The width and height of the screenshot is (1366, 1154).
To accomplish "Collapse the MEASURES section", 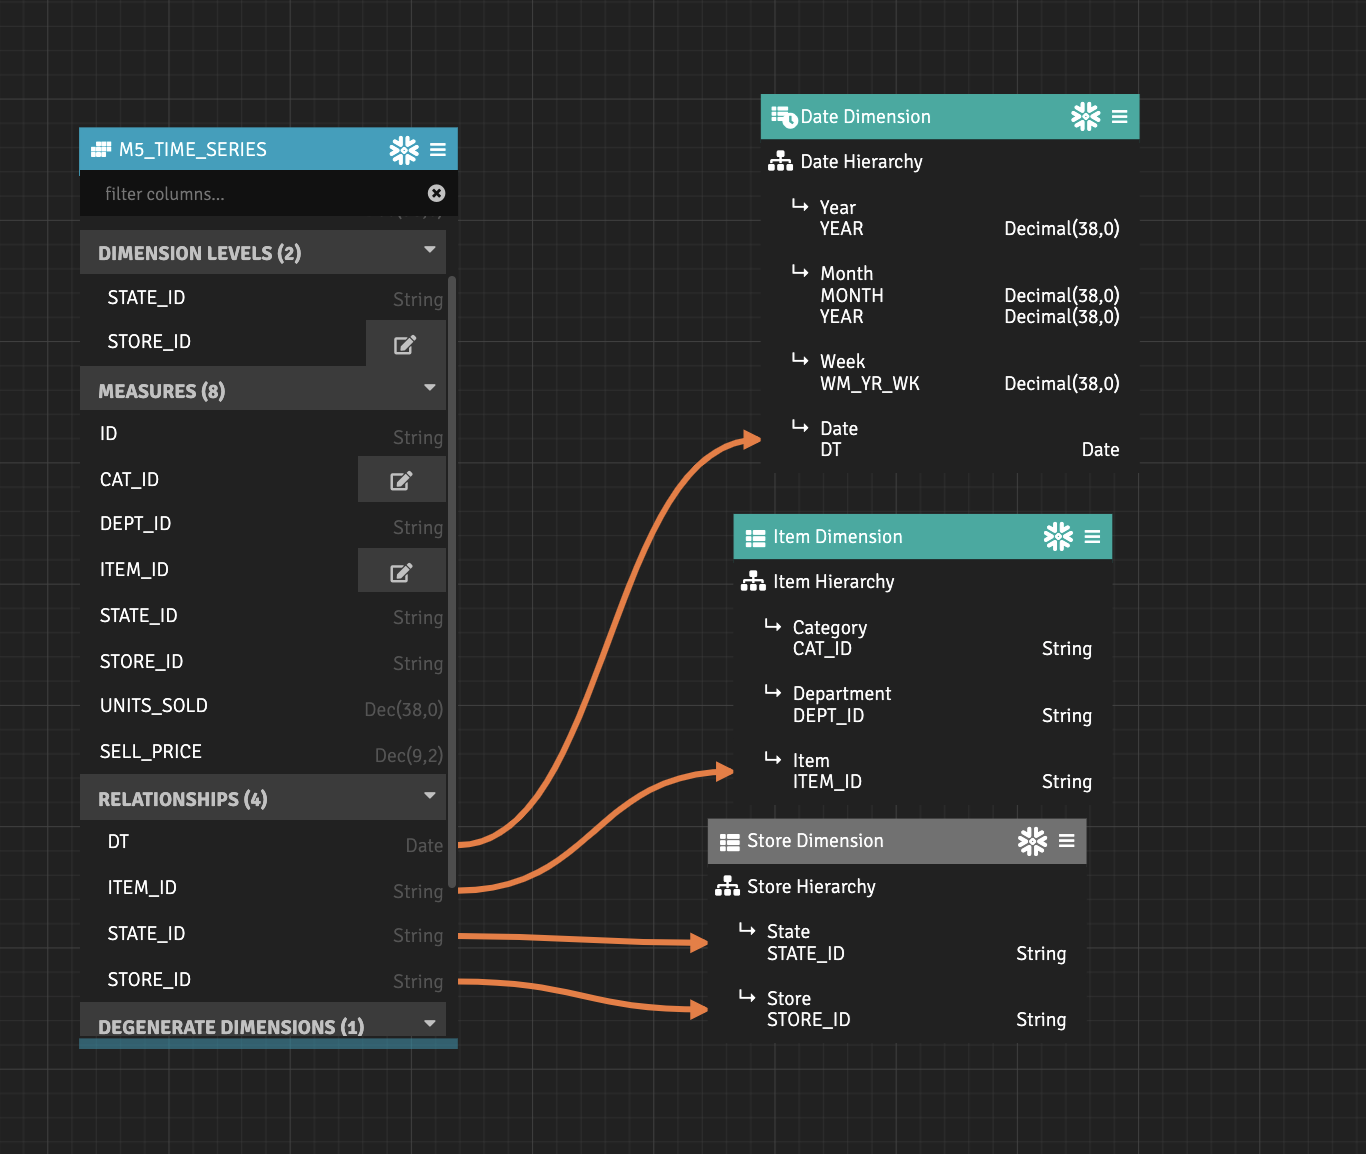I will [x=430, y=388].
